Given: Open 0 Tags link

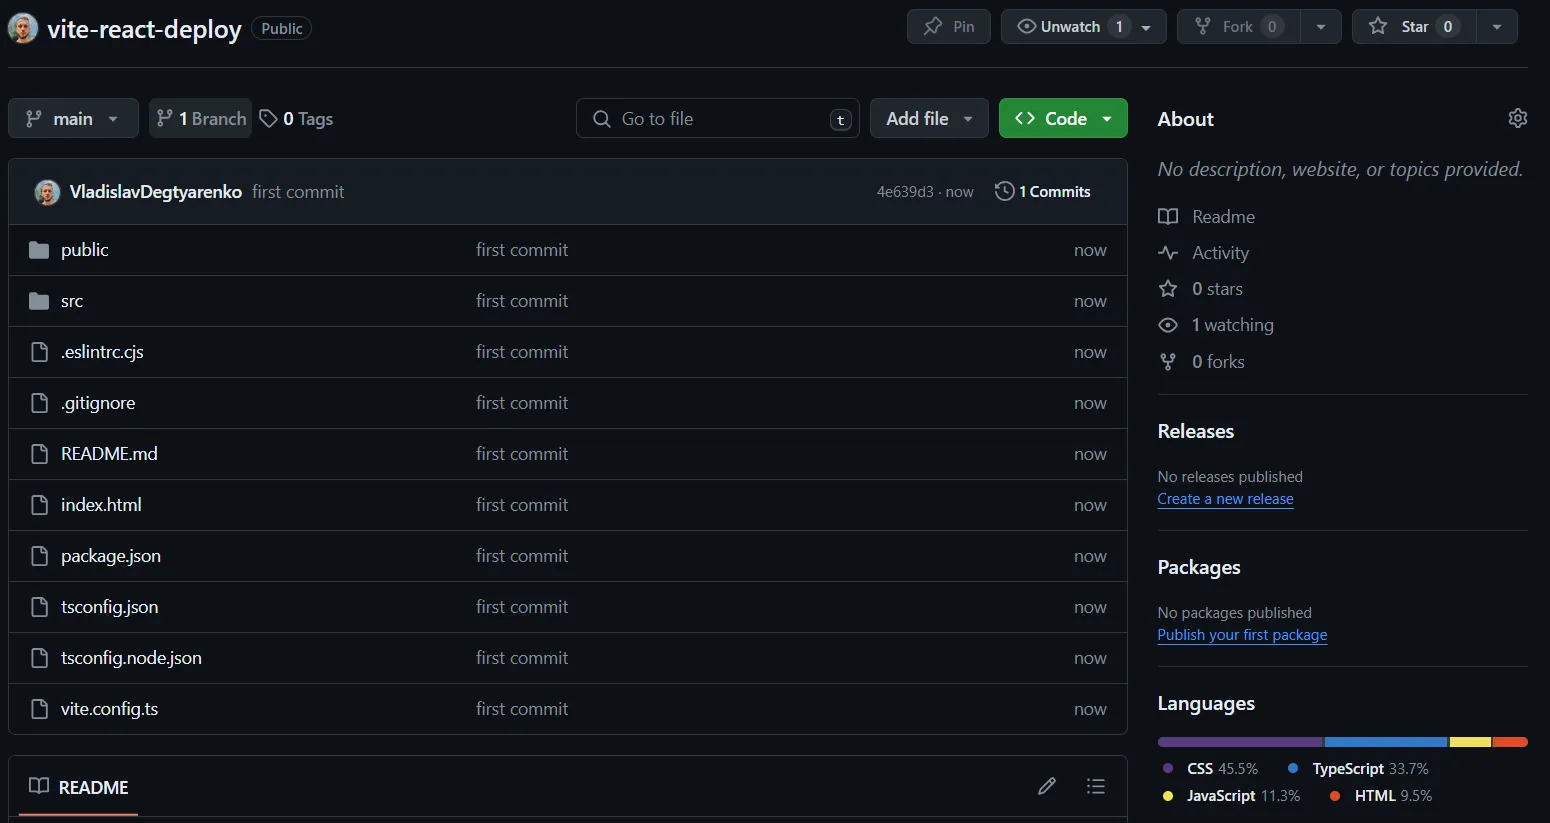Looking at the screenshot, I should (x=296, y=118).
